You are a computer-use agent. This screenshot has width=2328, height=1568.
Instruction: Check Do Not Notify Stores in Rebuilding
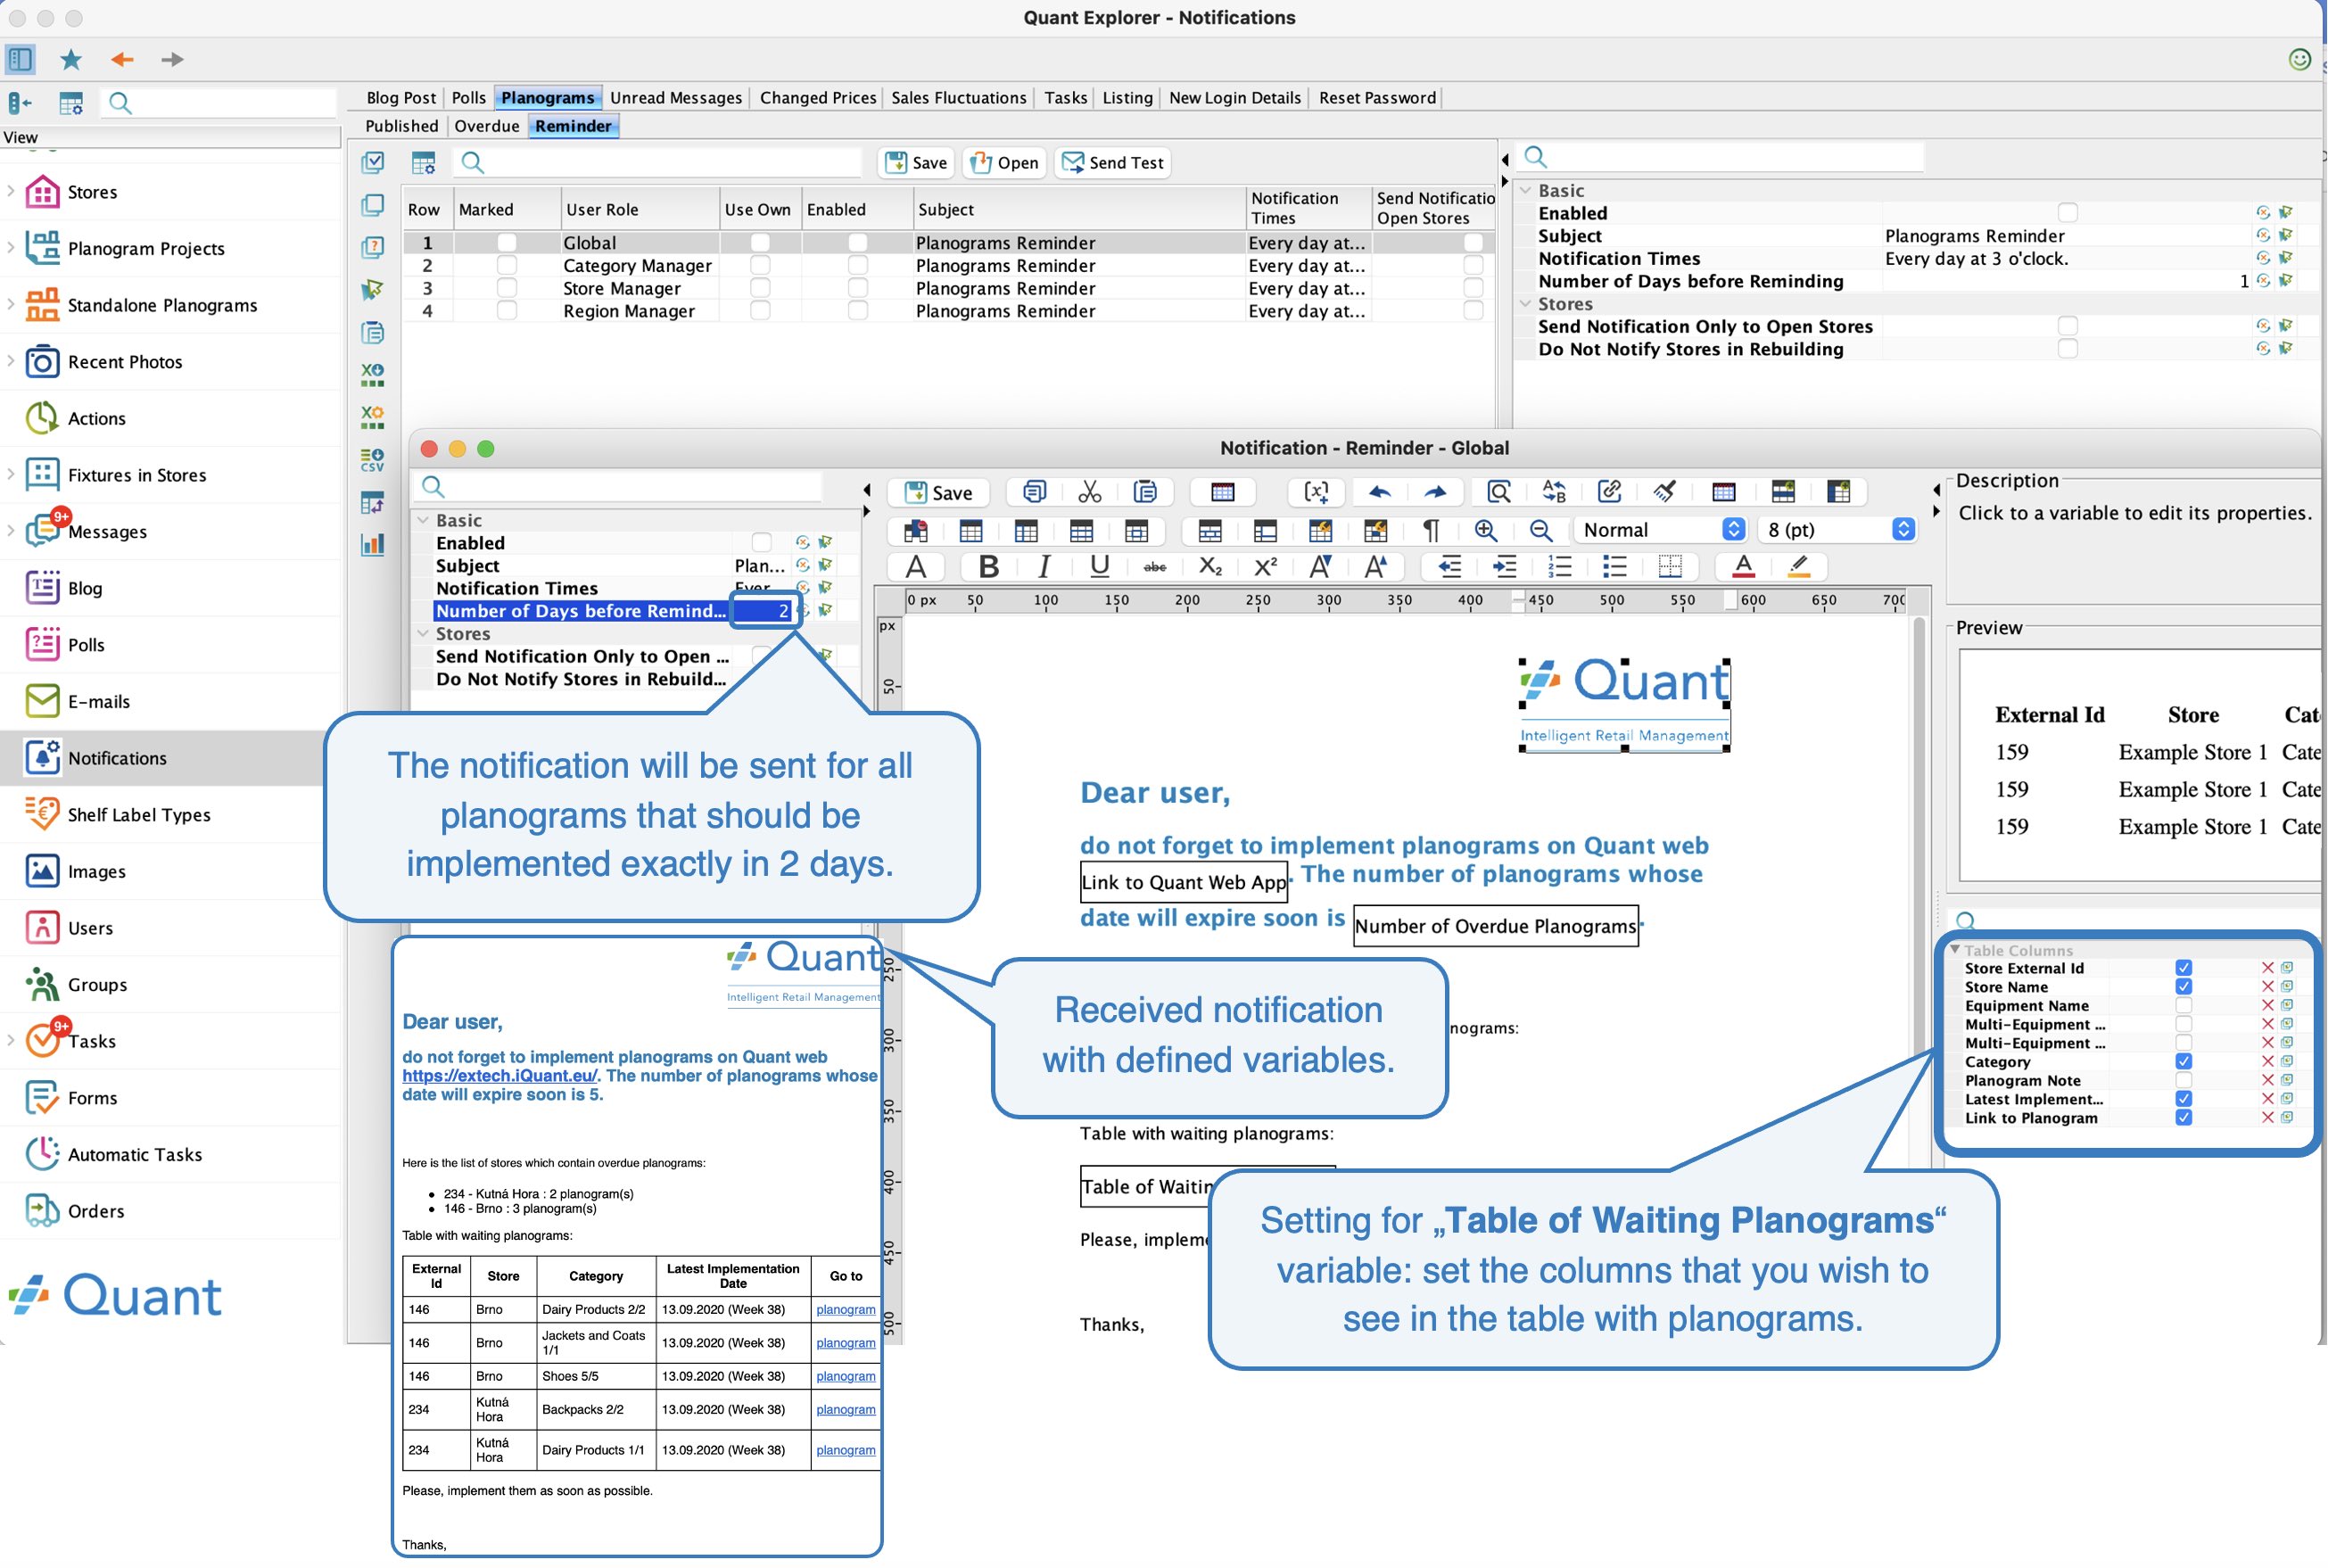click(x=2067, y=349)
